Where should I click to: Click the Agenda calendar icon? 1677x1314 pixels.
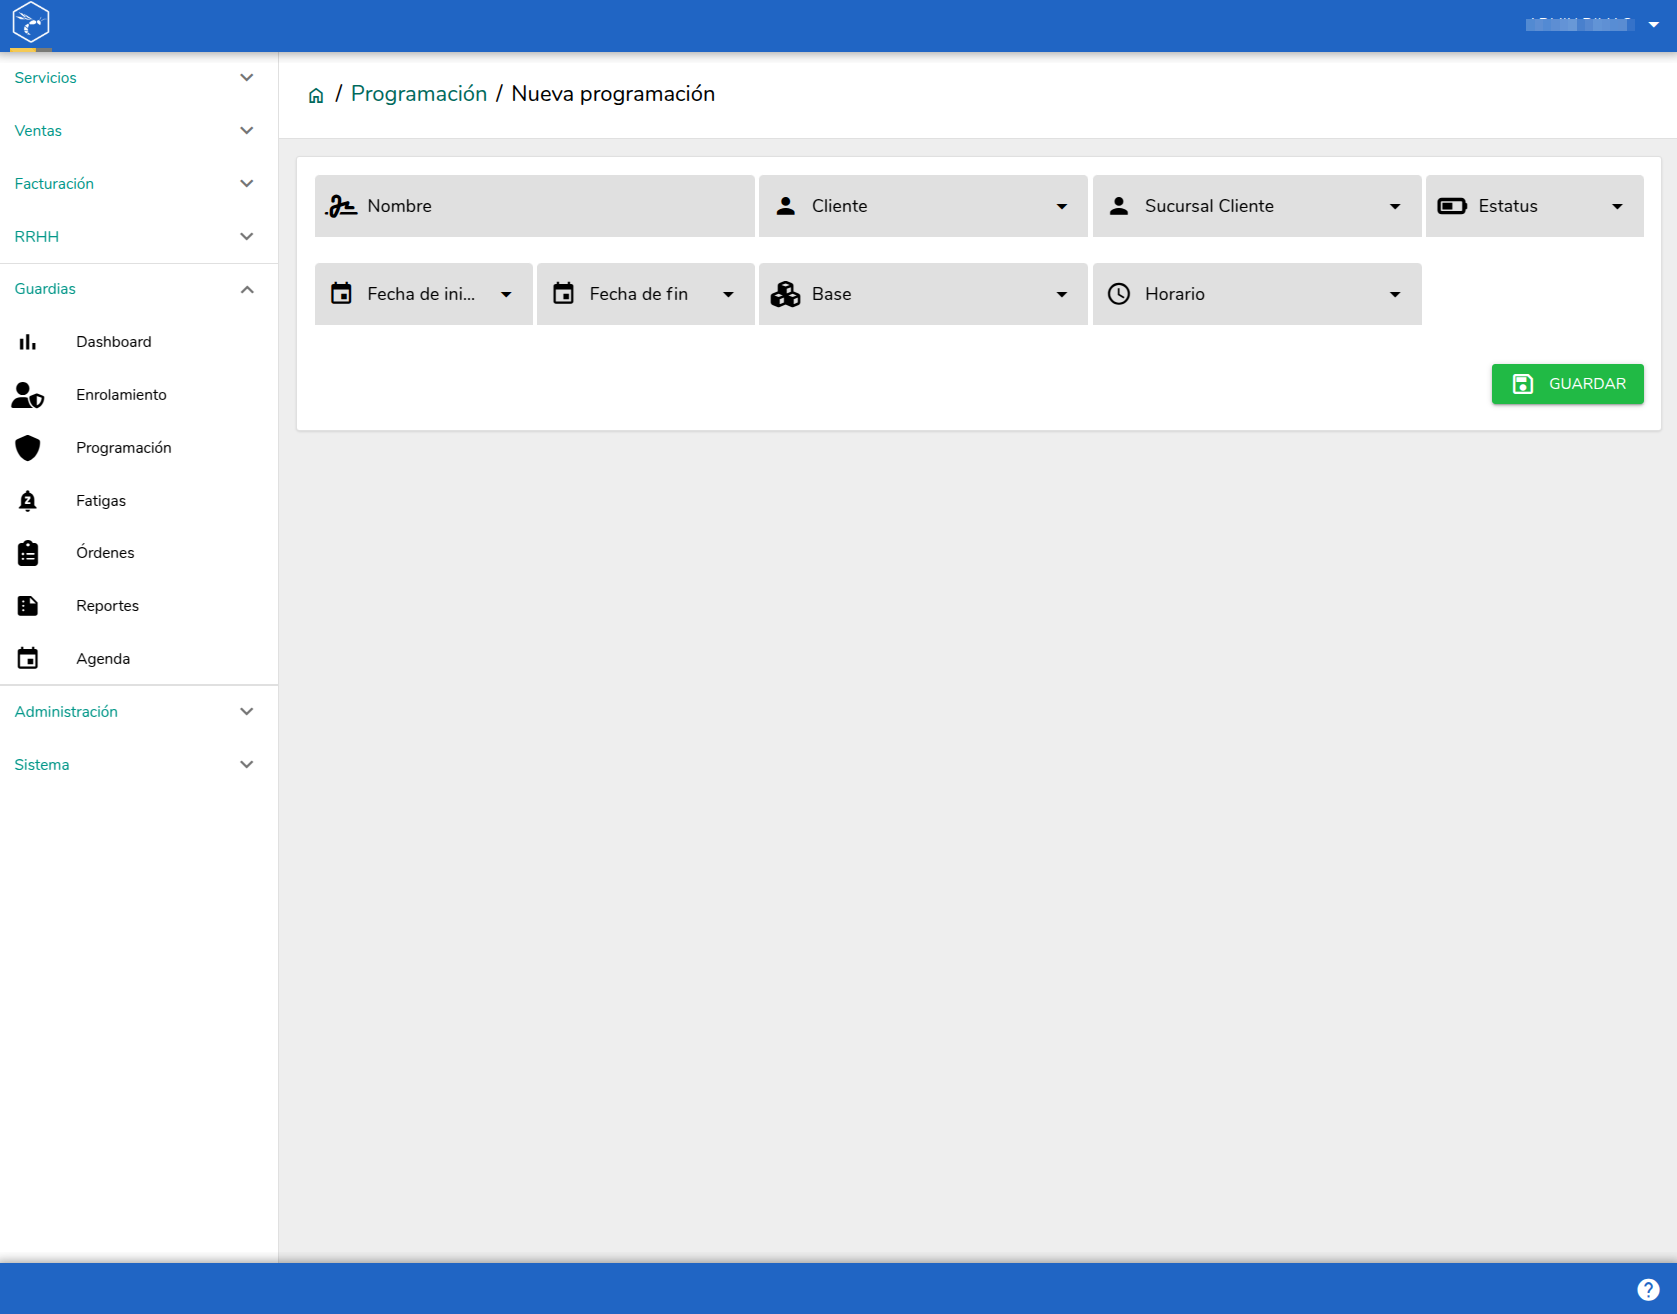pos(28,658)
